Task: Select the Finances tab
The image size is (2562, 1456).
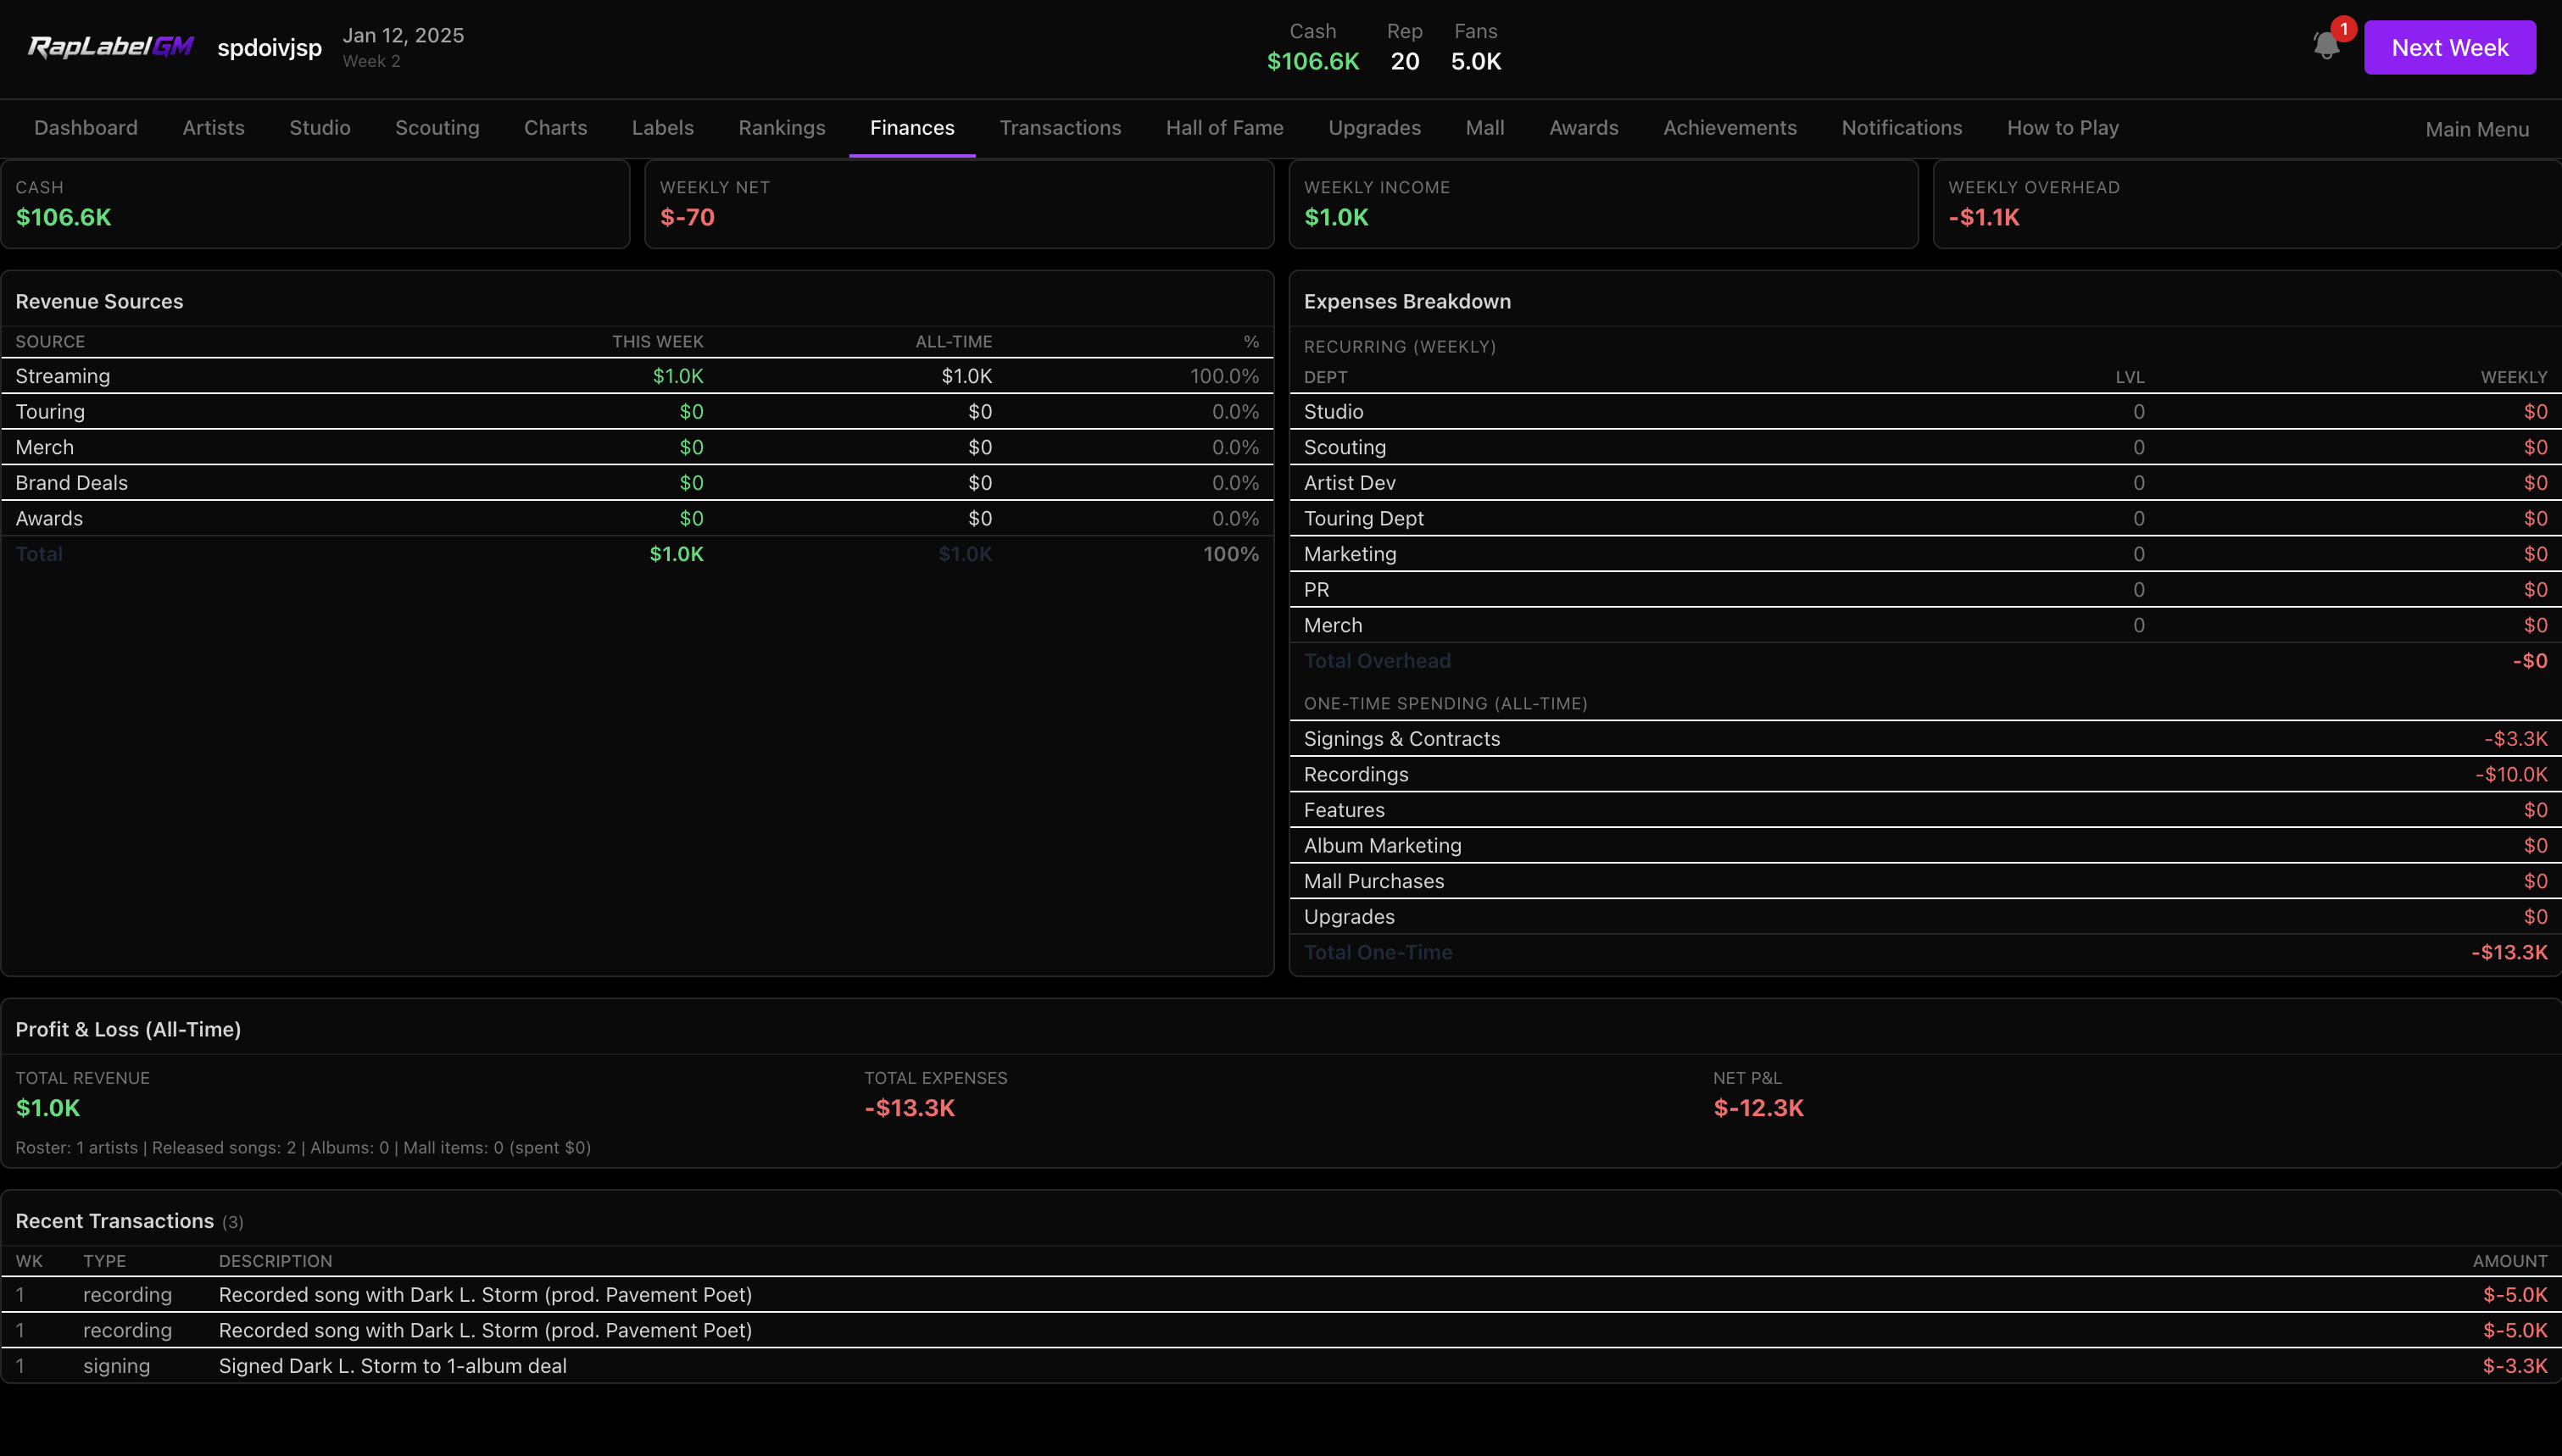Action: pyautogui.click(x=912, y=128)
